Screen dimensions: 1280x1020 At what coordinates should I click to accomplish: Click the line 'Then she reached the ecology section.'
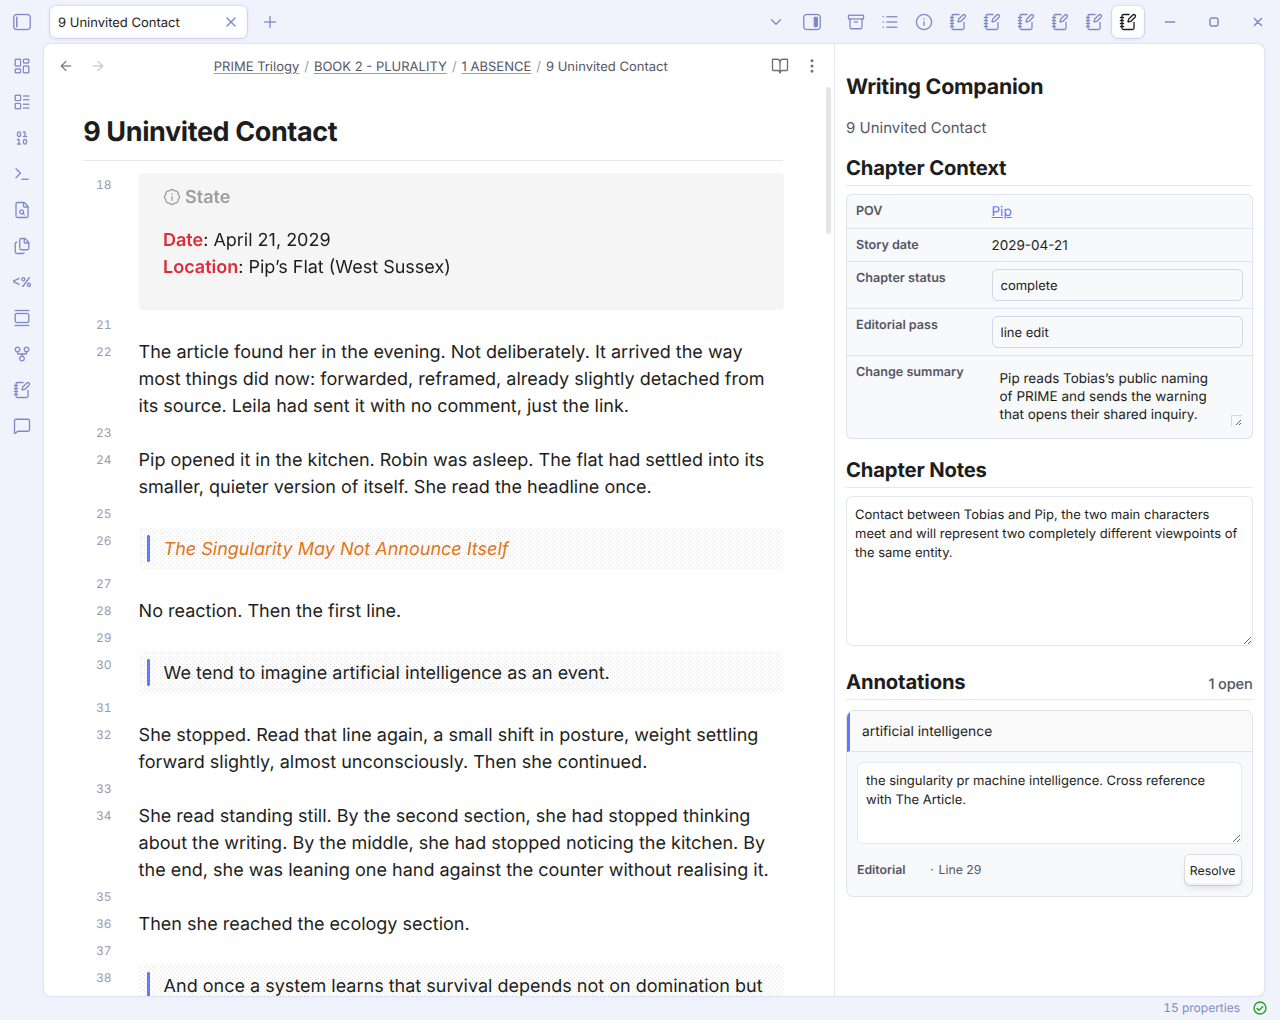(x=304, y=924)
